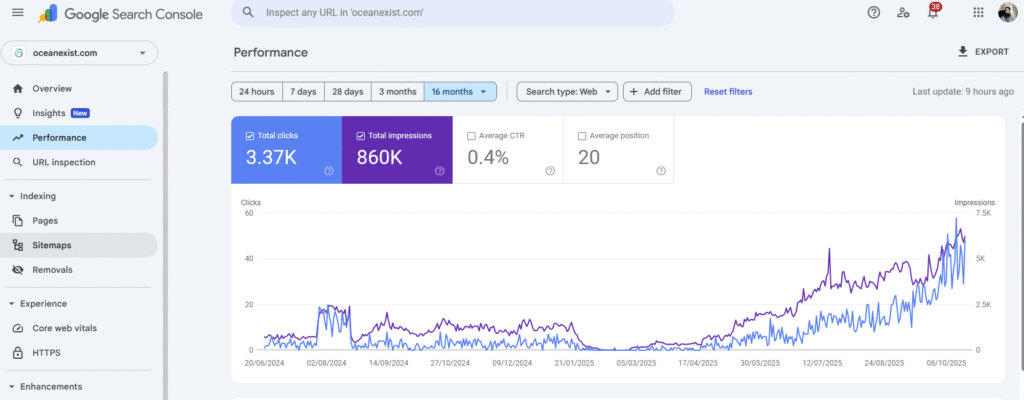Screen dimensions: 1024x400
Task: Enable the Average position checkbox
Action: coord(582,135)
